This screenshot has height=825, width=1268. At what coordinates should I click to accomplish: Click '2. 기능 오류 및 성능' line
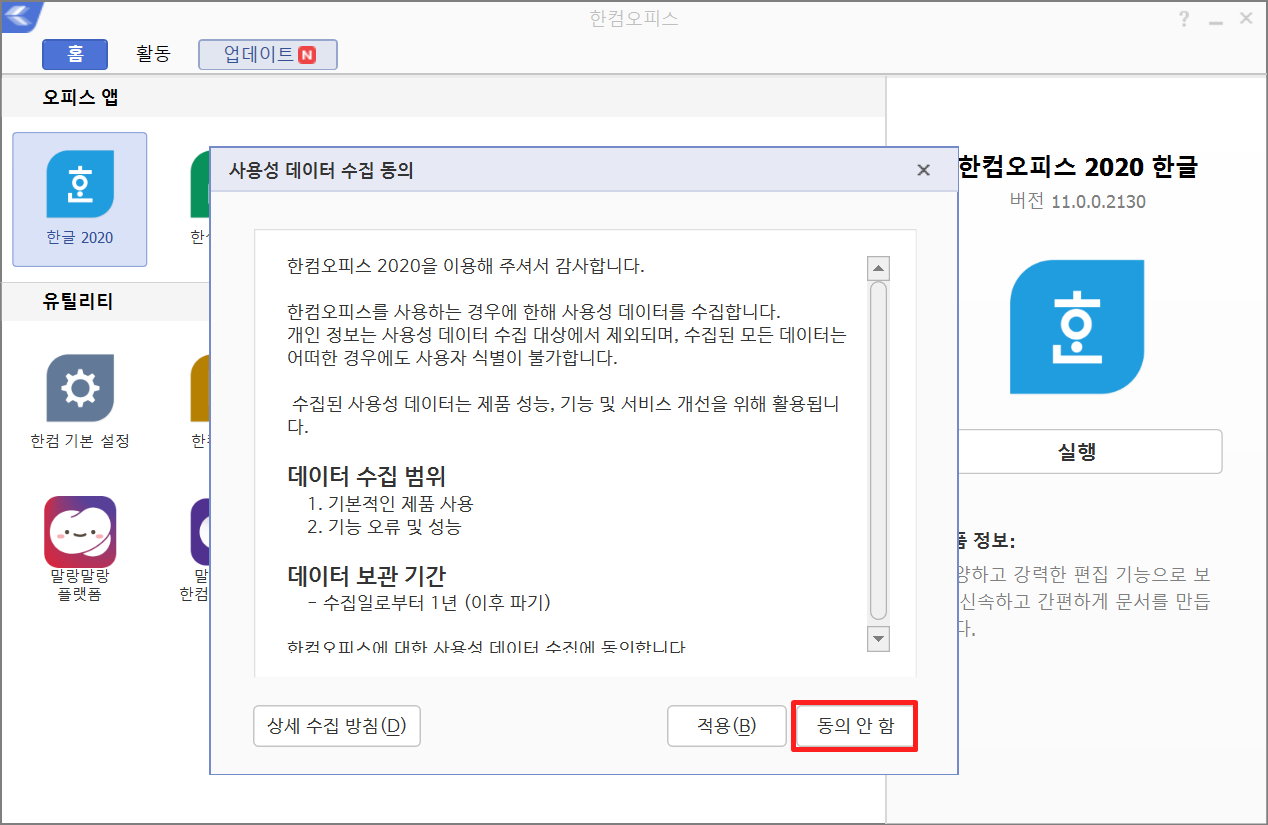tap(385, 526)
